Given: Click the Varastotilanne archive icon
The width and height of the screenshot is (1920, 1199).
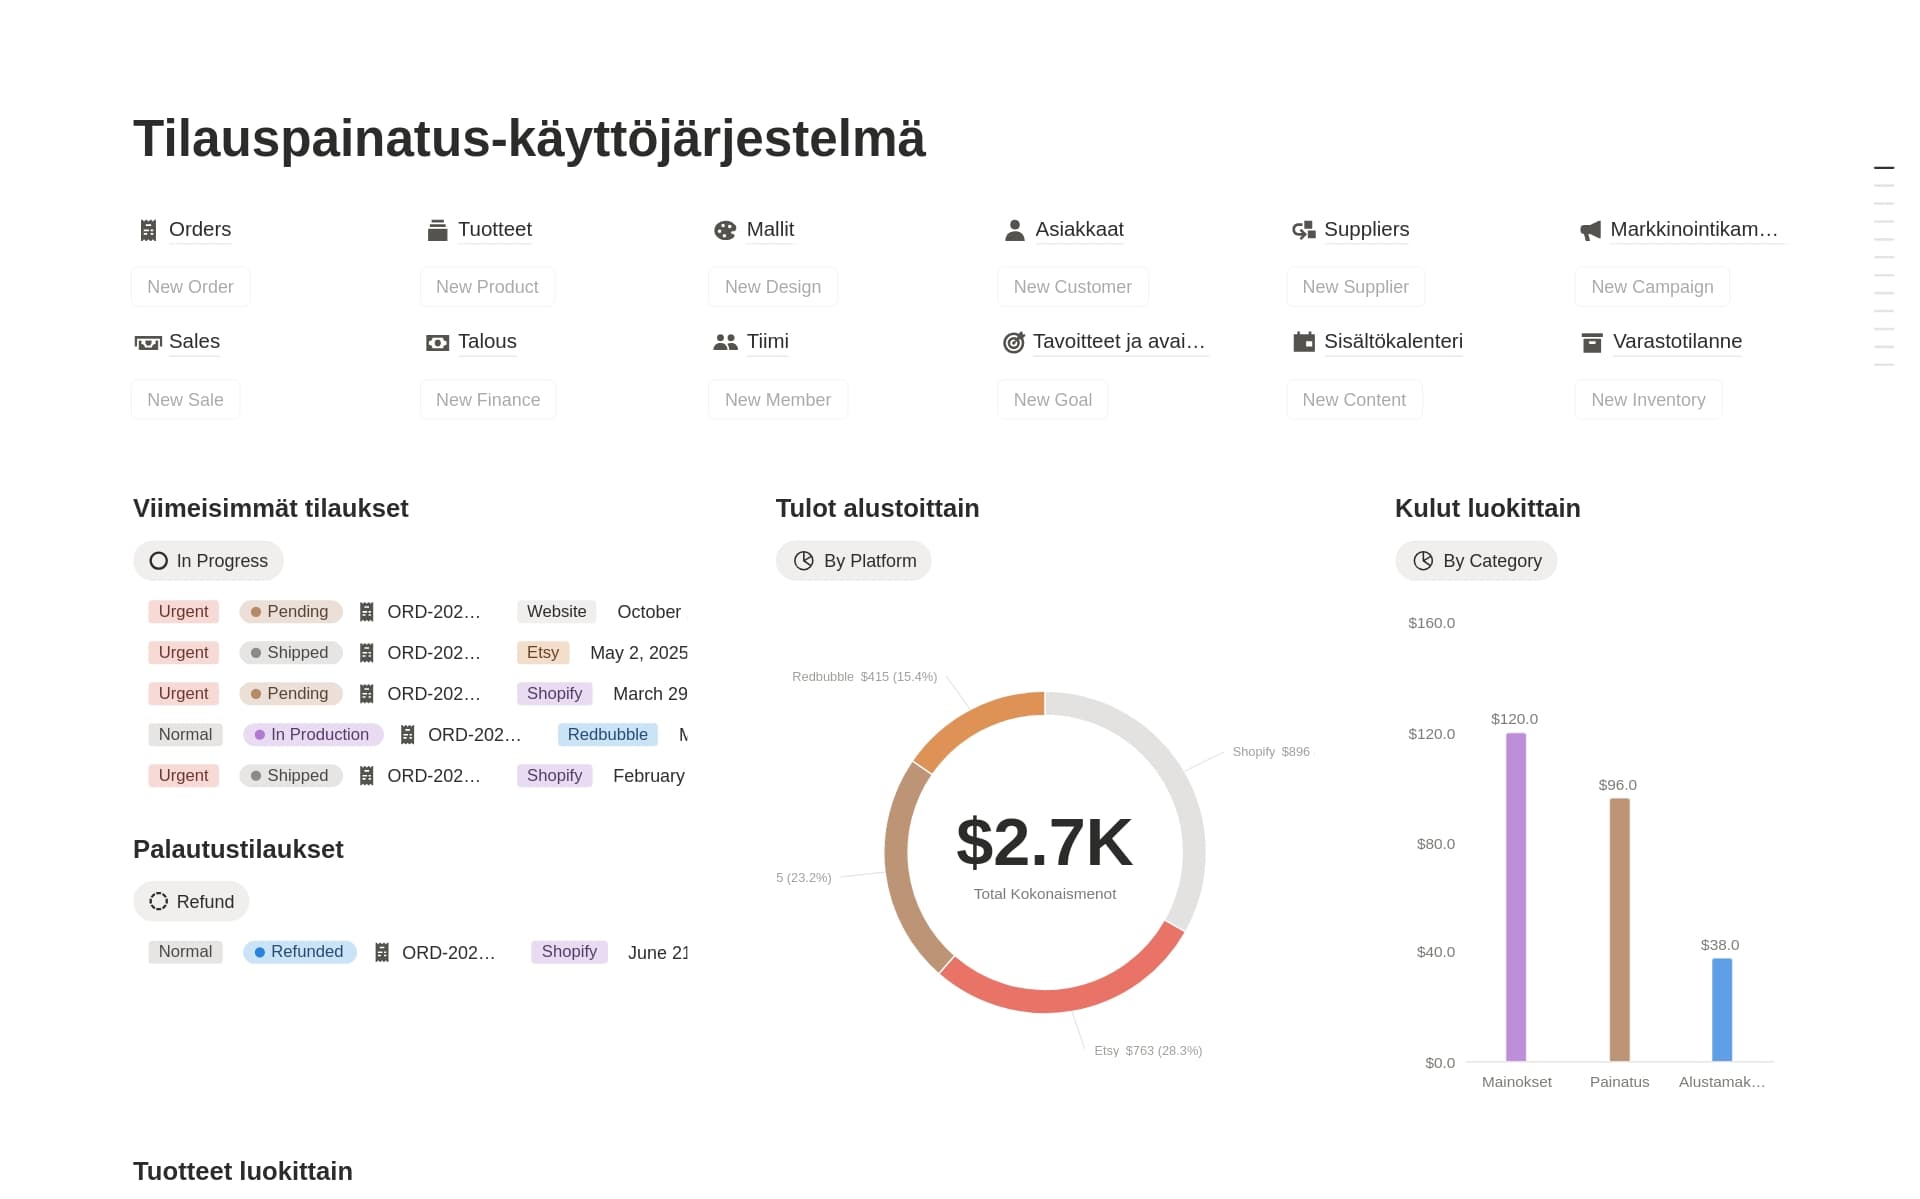Looking at the screenshot, I should tap(1591, 343).
